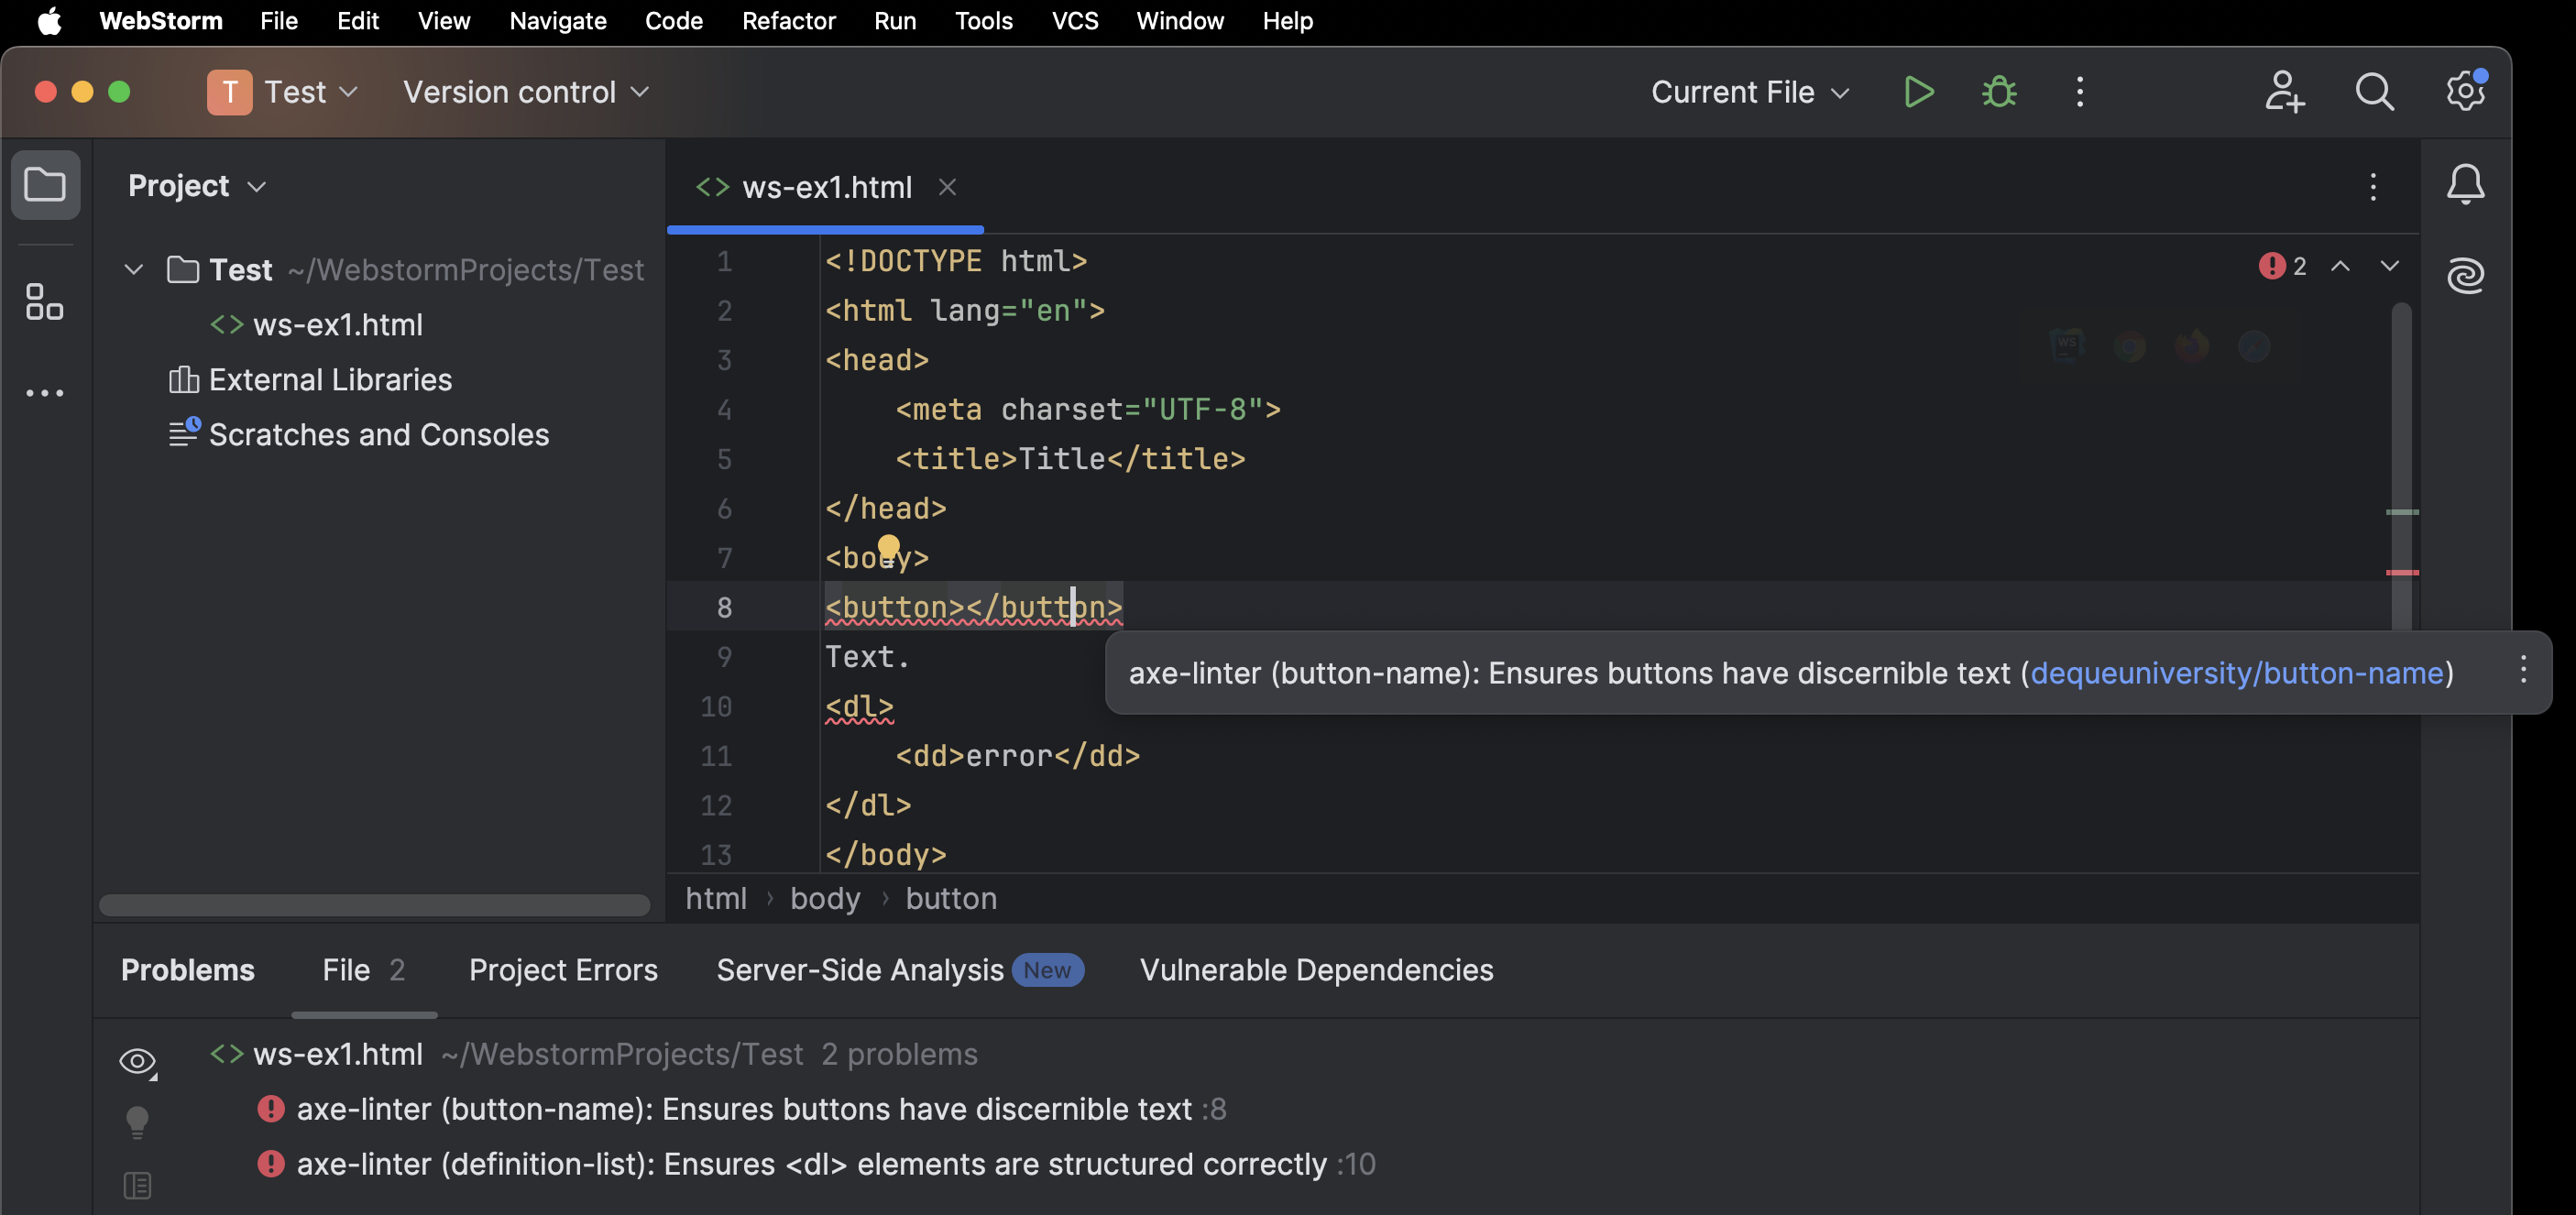This screenshot has width=2576, height=1215.
Task: Open the Notifications bell
Action: (2465, 184)
